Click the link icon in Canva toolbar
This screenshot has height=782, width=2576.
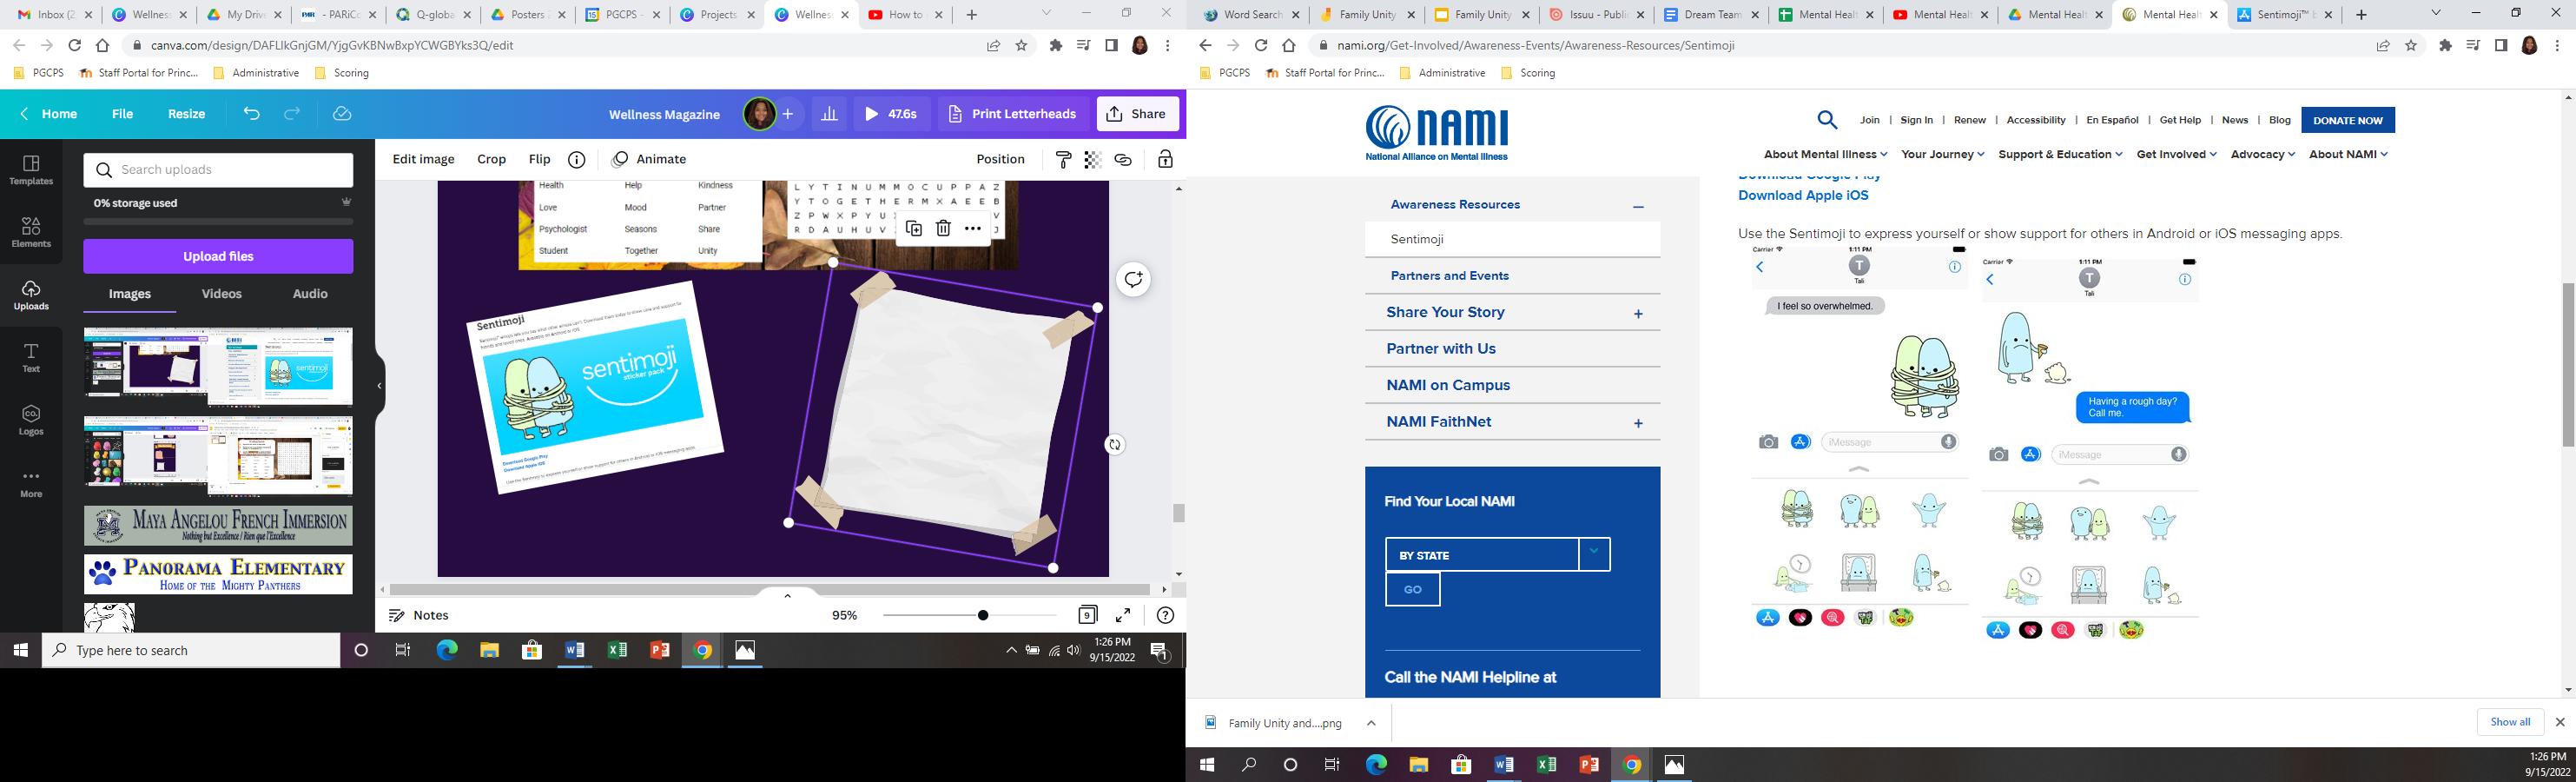point(1123,160)
